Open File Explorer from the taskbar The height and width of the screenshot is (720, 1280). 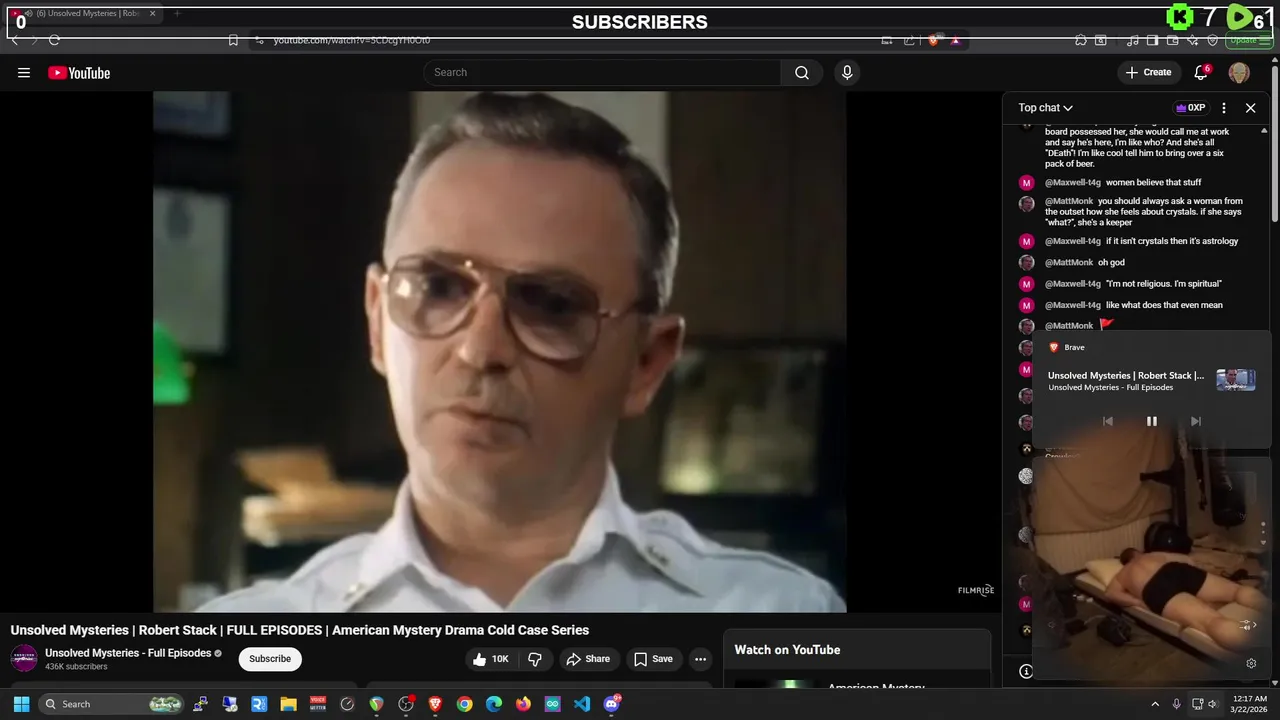click(288, 704)
